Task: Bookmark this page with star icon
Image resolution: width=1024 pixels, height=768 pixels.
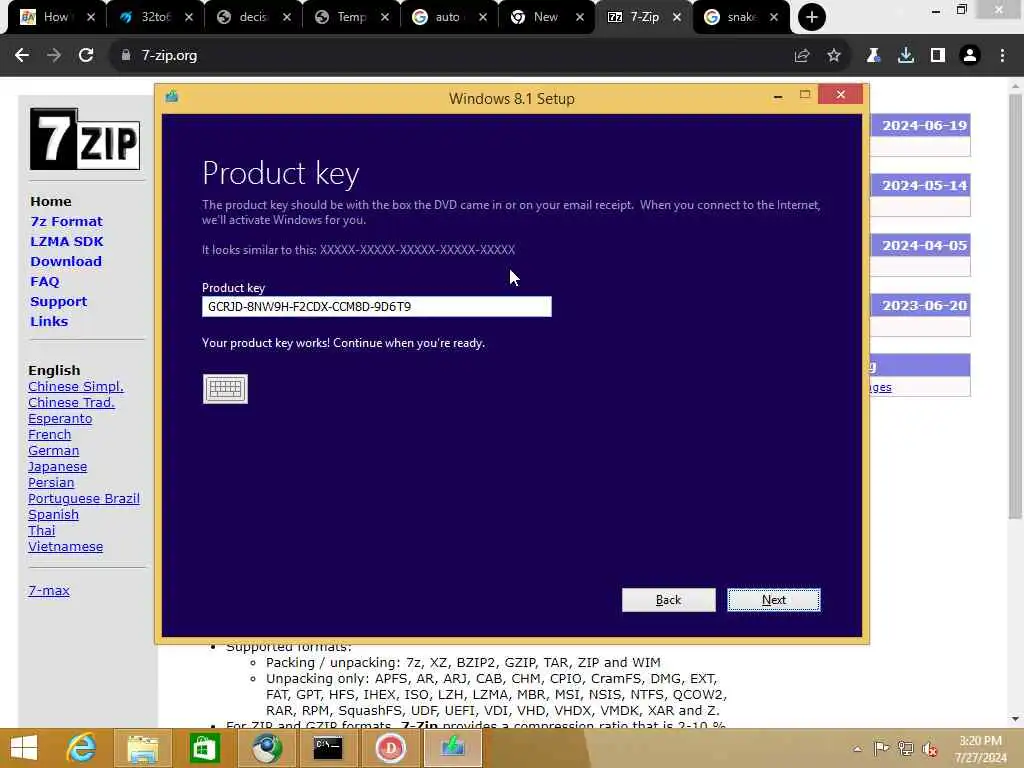Action: point(834,56)
